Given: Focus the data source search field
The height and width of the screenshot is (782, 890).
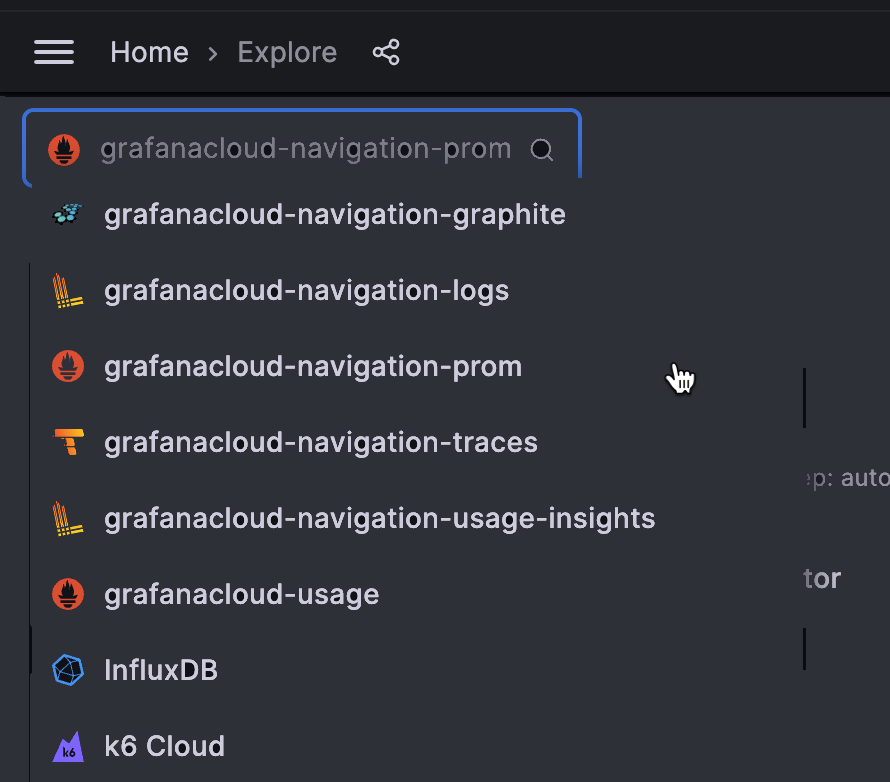Looking at the screenshot, I should tap(305, 150).
